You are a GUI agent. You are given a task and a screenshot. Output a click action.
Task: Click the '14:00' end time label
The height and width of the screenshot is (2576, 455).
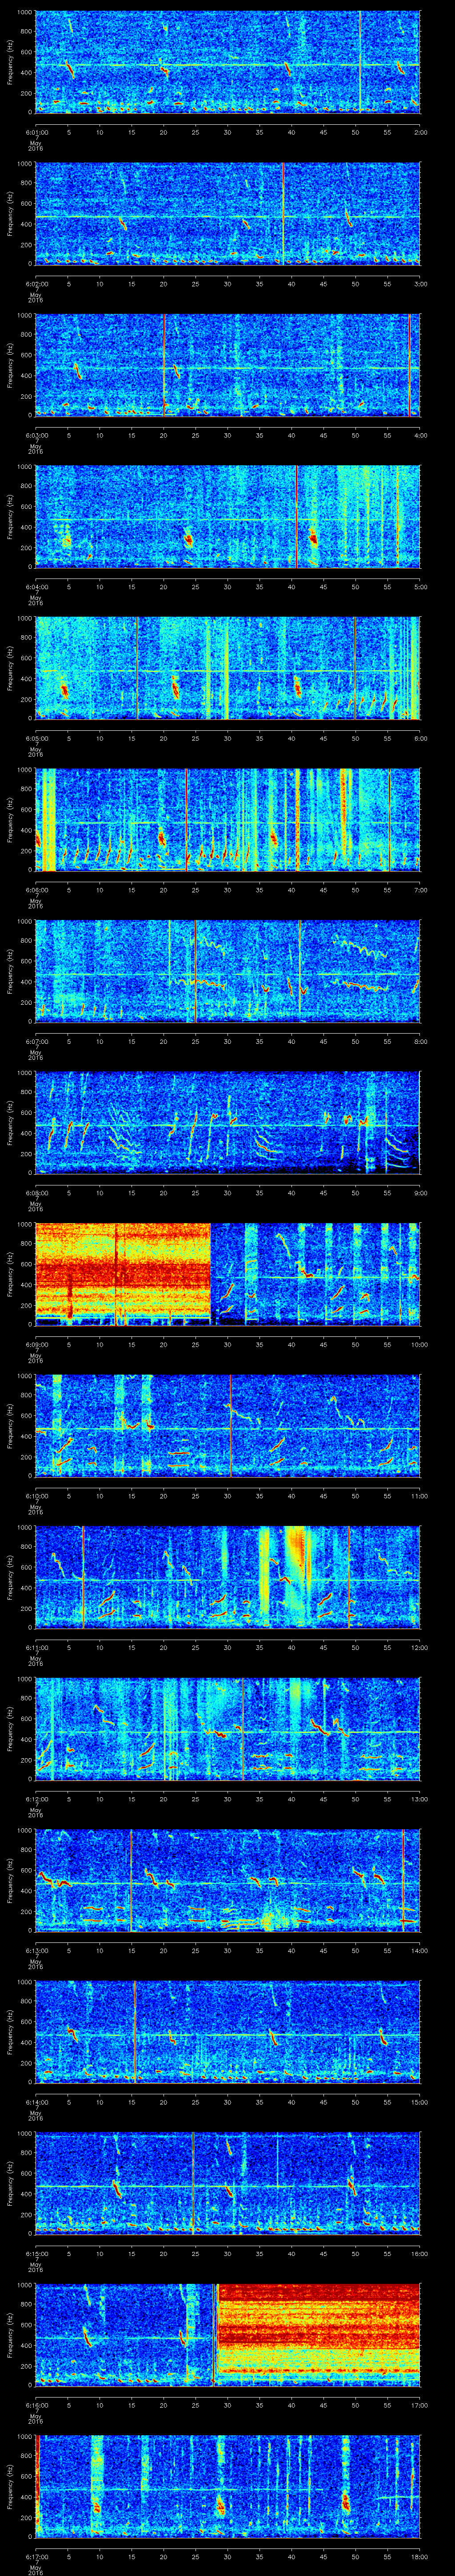(419, 1950)
